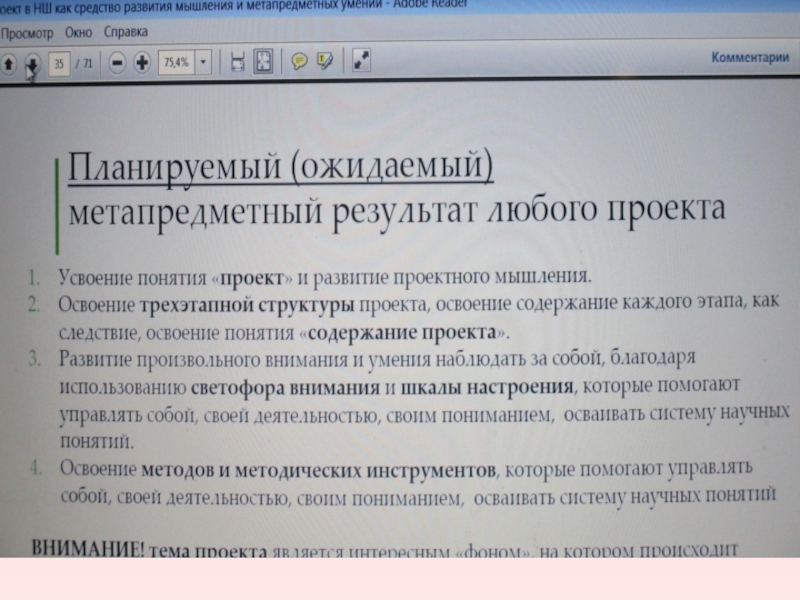This screenshot has width=800, height=600.
Task: Select the highlight text tool
Action: click(324, 61)
